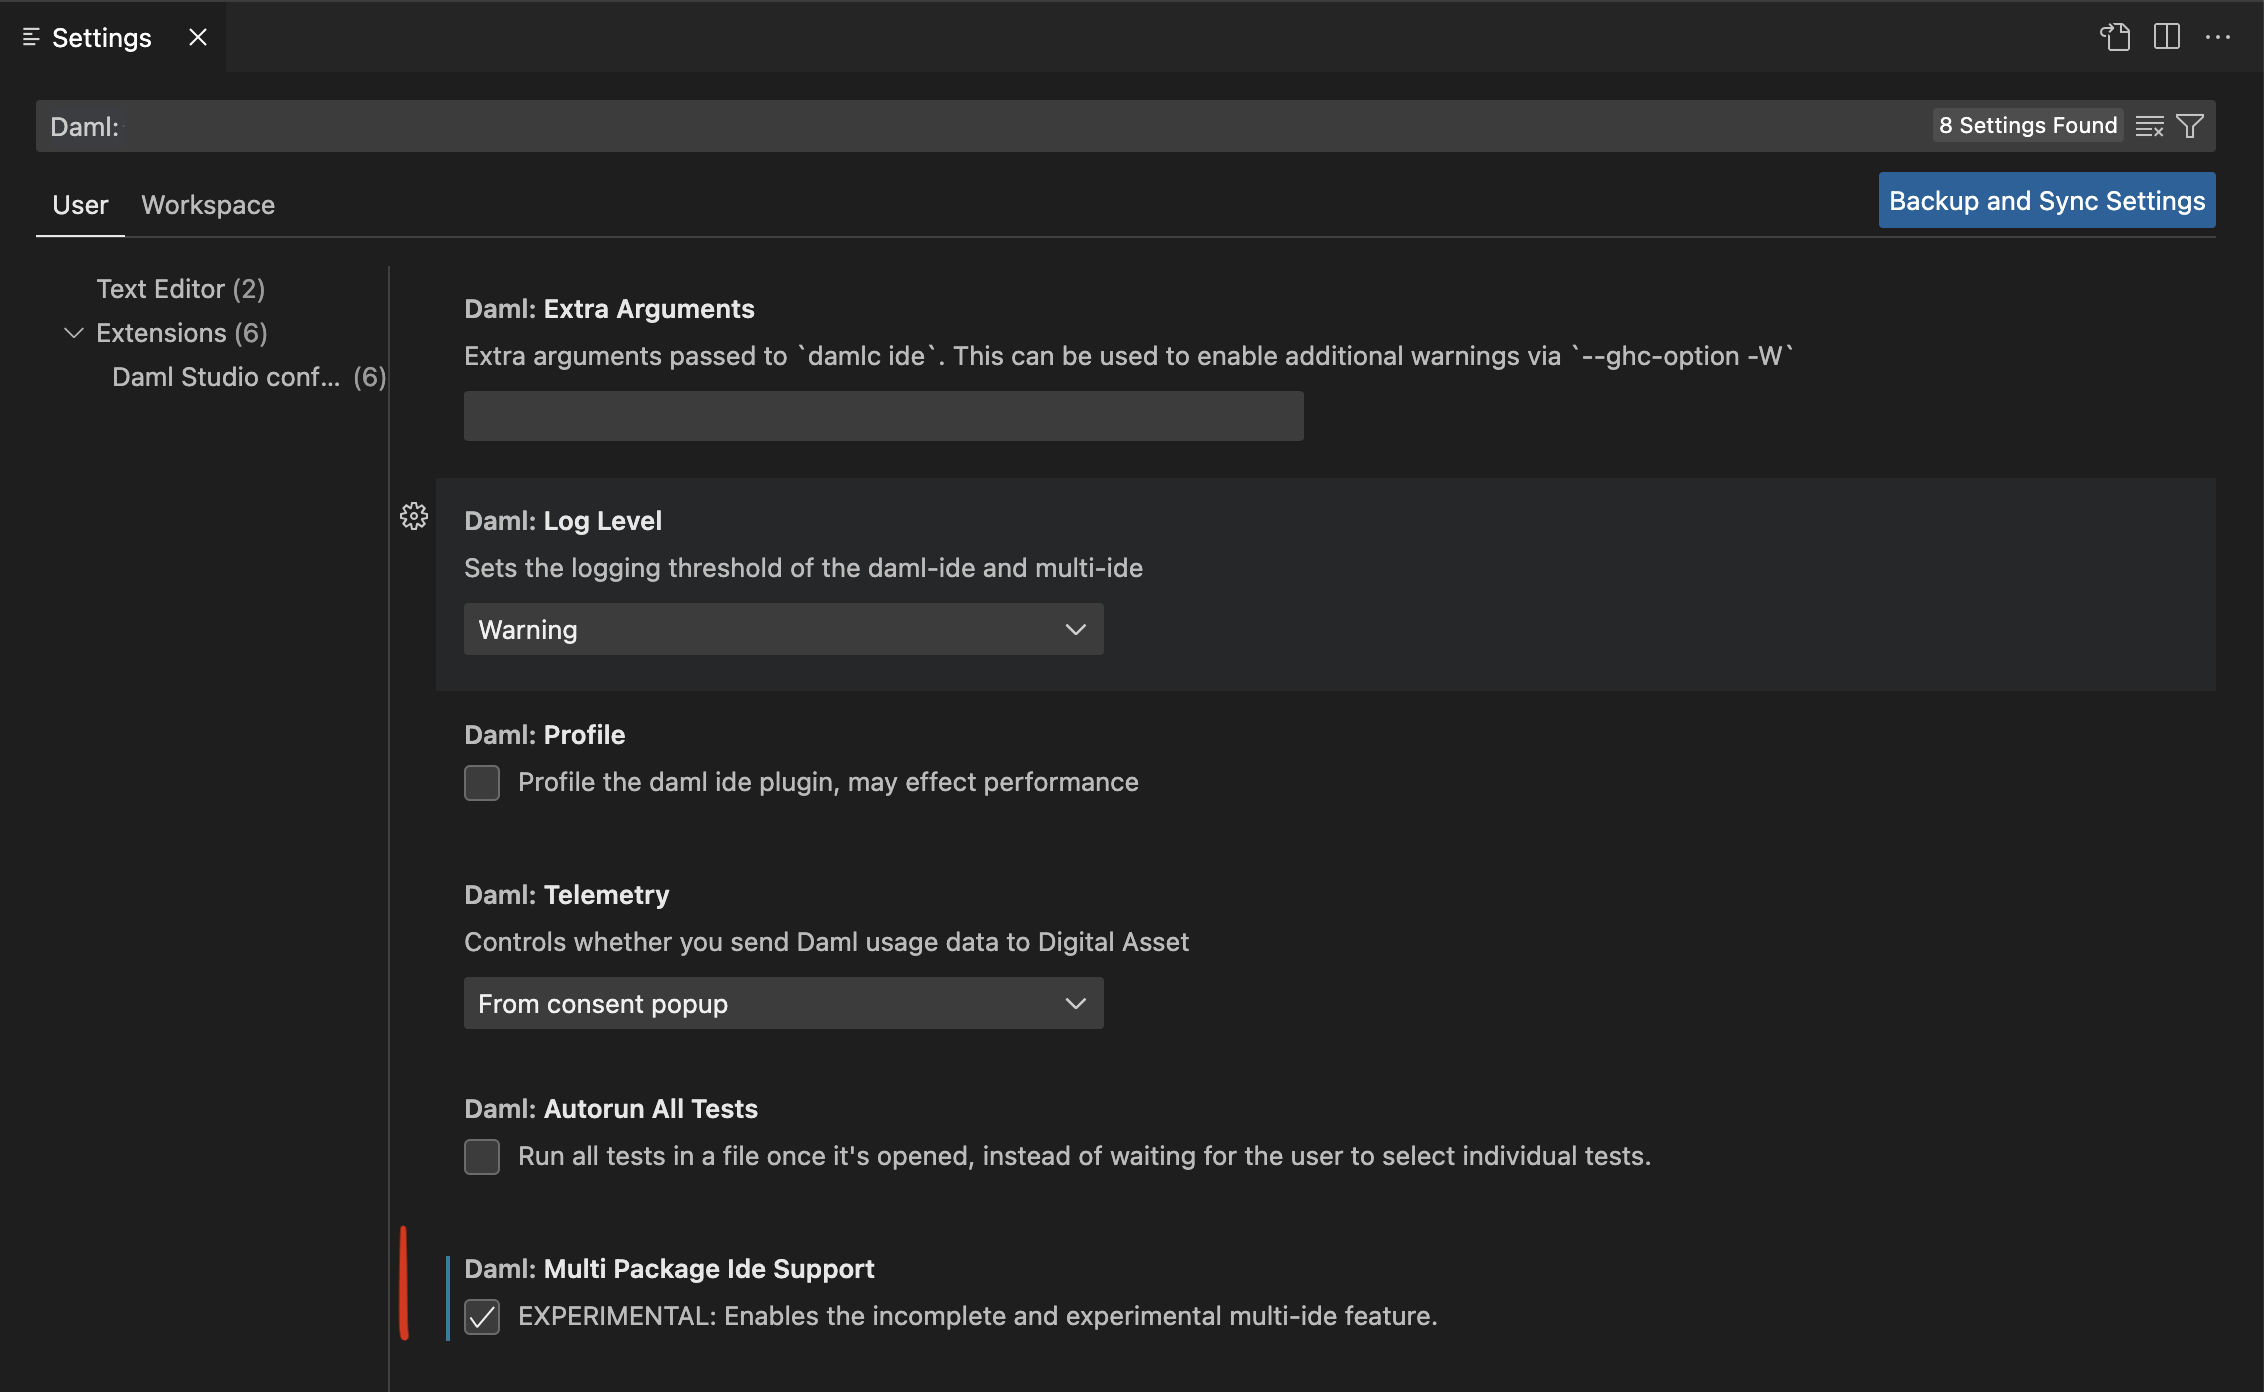Uncheck Multi Package Ide Support checkbox

click(482, 1317)
